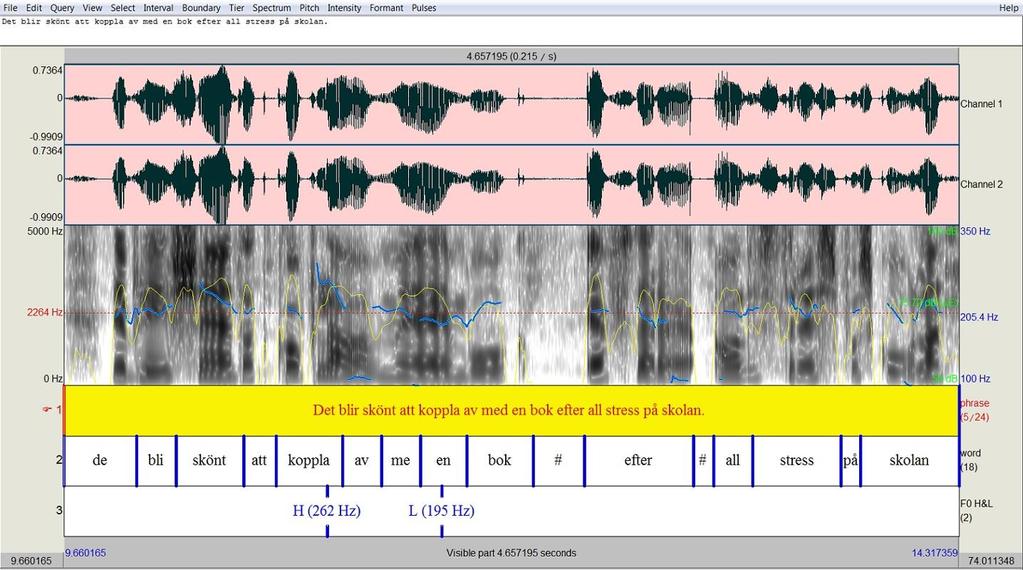The height and width of the screenshot is (570, 1023).
Task: Select the word interval "skolan"
Action: (x=909, y=460)
